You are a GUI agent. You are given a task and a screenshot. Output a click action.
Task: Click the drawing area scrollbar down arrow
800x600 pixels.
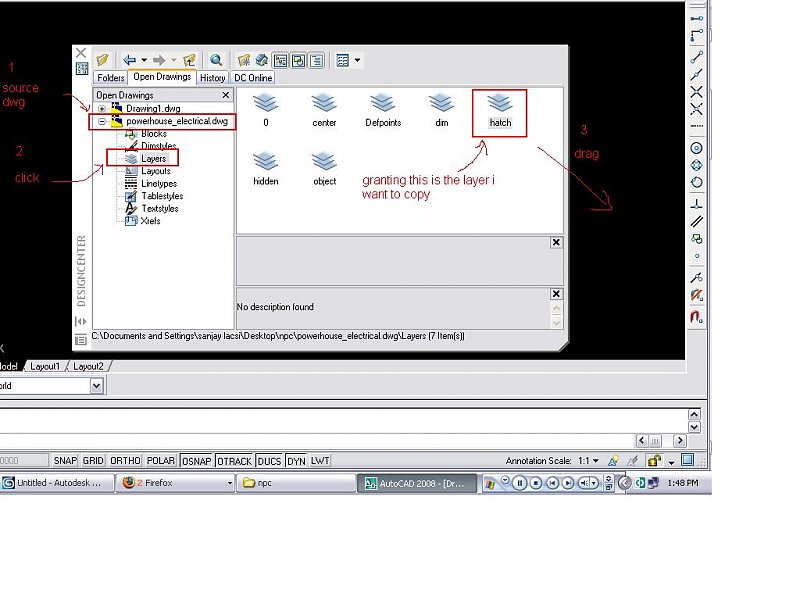[694, 427]
